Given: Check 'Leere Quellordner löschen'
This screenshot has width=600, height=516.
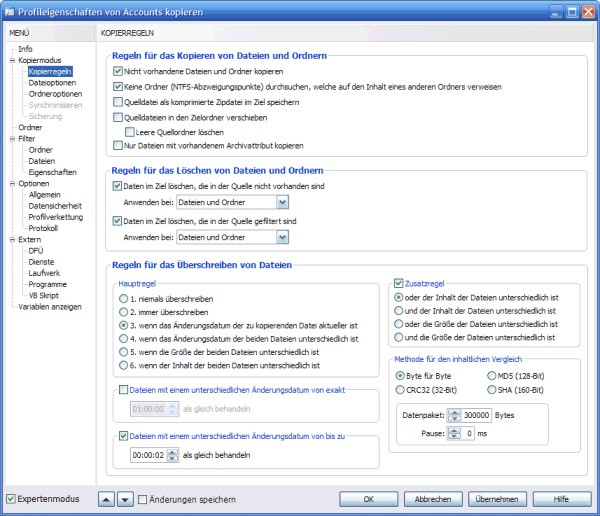Looking at the screenshot, I should (129, 132).
